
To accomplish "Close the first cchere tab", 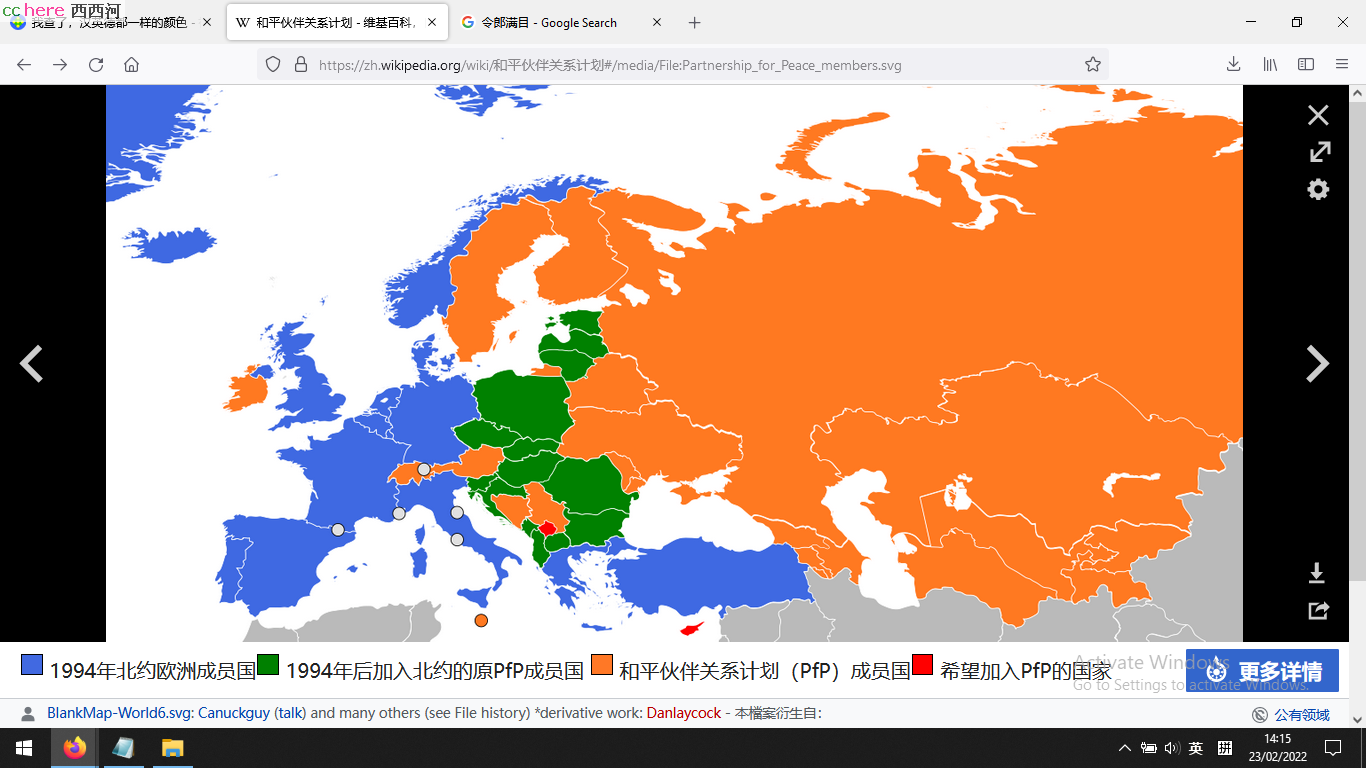I will [x=207, y=22].
